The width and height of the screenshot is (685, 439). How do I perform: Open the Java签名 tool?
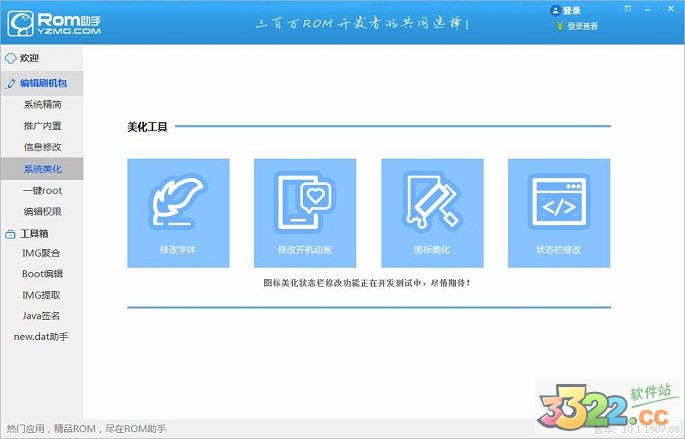[x=42, y=316]
